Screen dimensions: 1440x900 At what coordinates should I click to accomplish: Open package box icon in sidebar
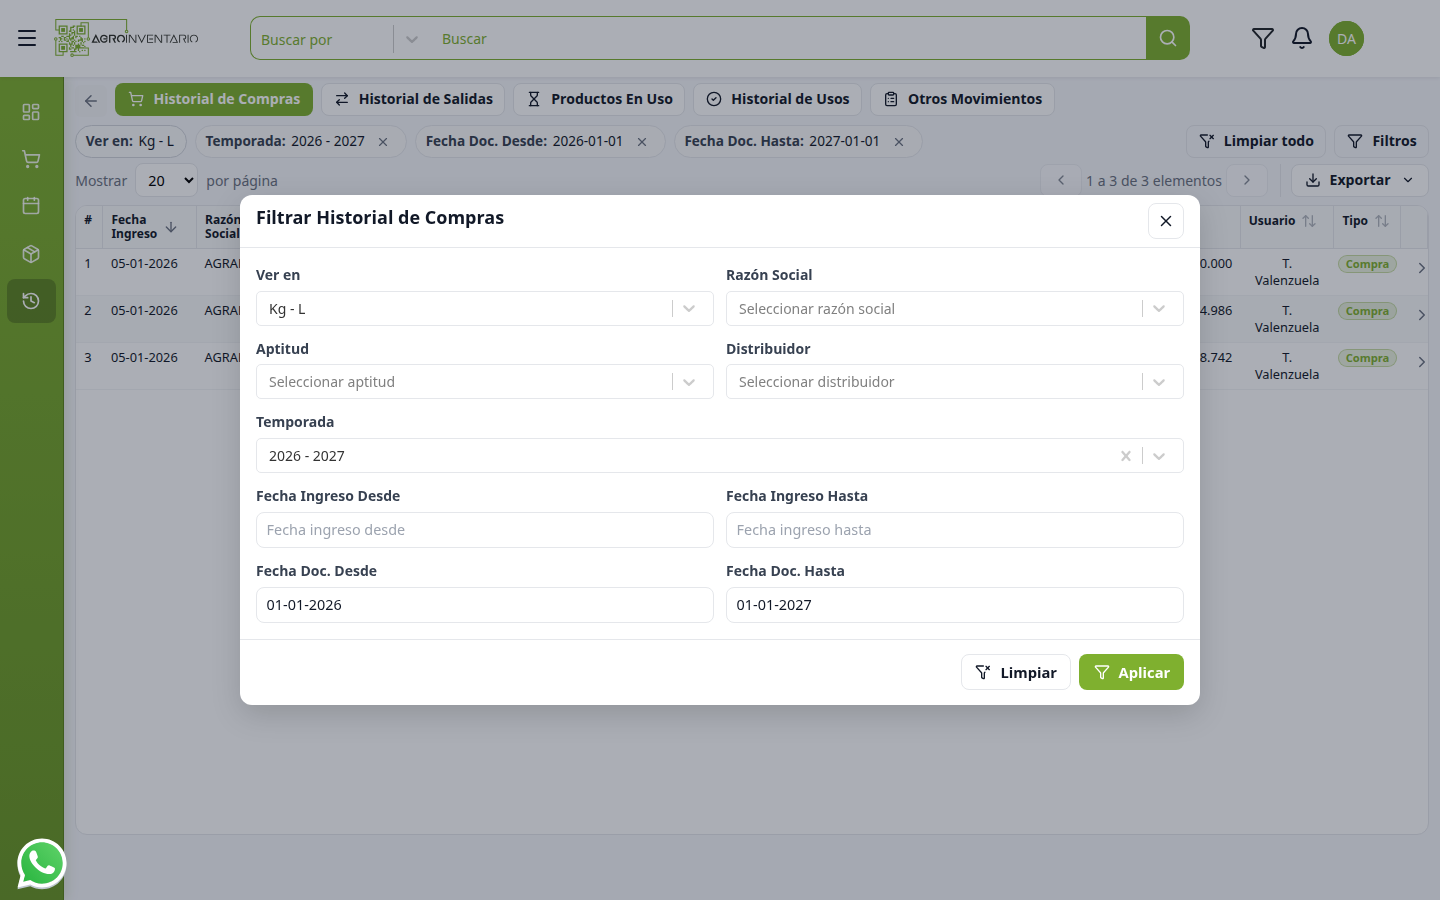point(31,253)
